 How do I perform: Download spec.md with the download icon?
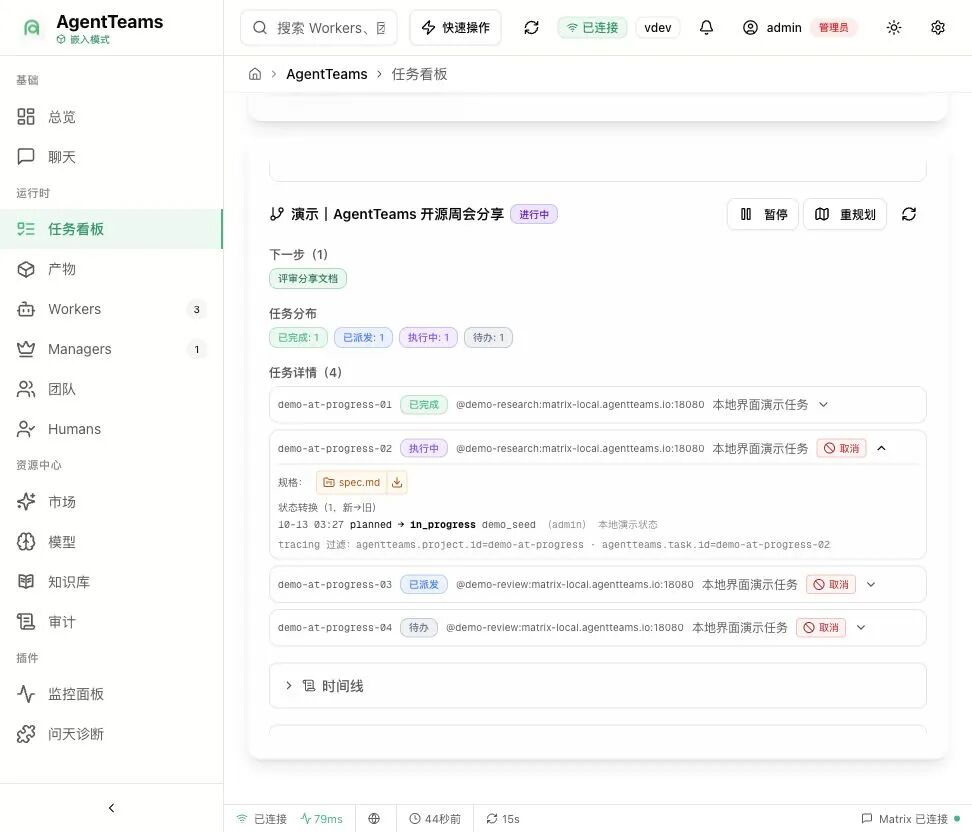[x=397, y=482]
